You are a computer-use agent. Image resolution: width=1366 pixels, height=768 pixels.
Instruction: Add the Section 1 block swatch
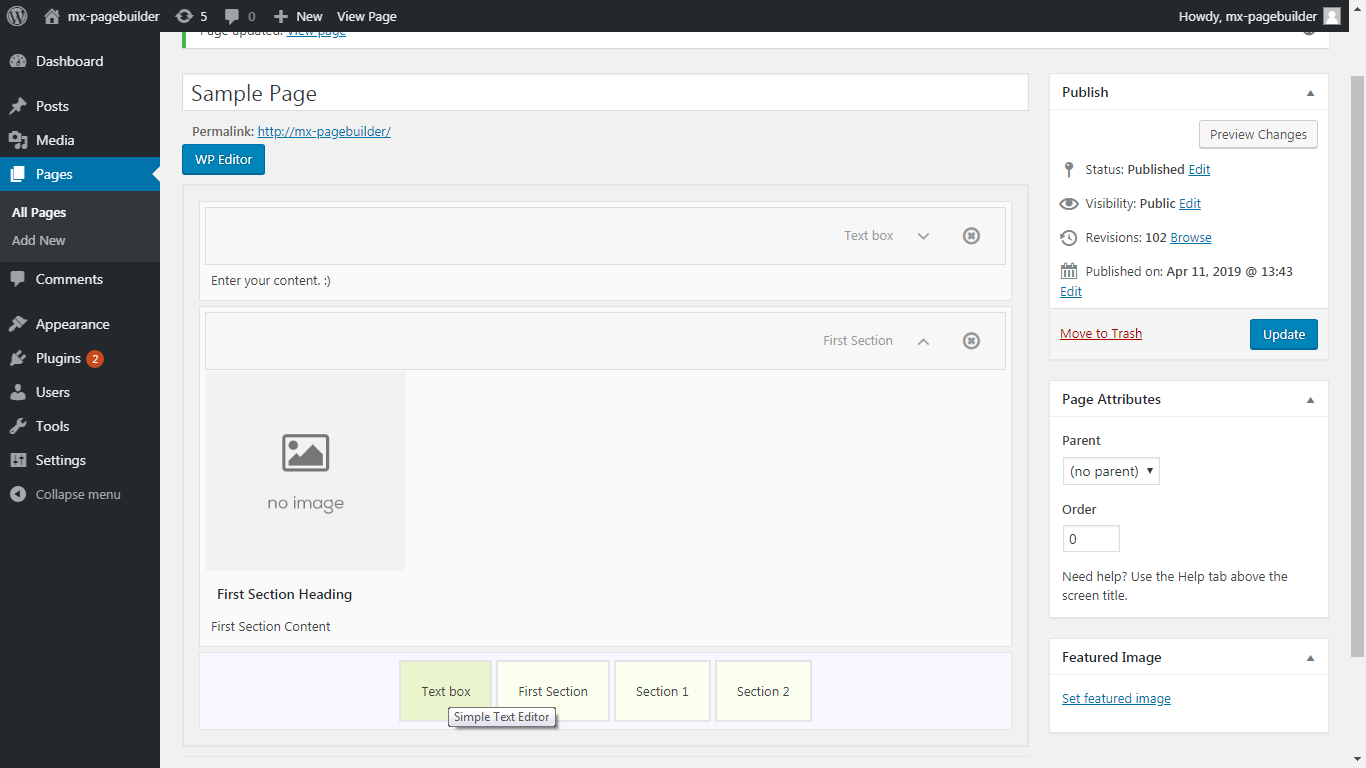(x=662, y=691)
